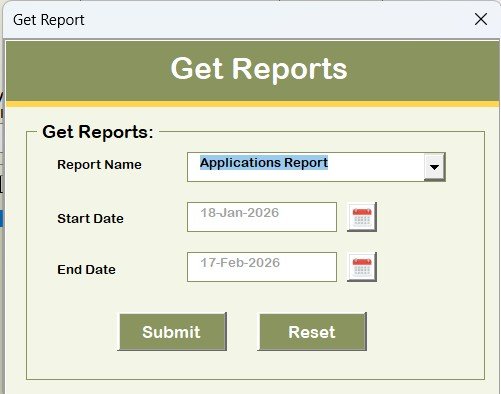Click the Start Date field showing 18-Jan-2026
The image size is (501, 394).
[262, 217]
